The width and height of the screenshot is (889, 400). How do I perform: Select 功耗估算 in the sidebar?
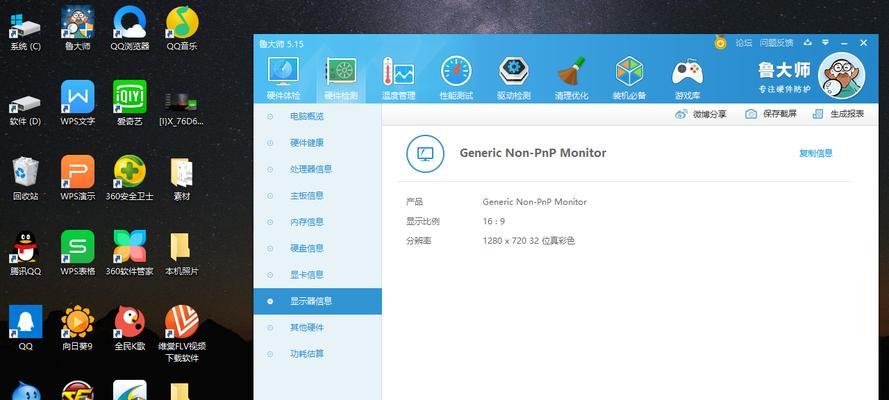click(x=318, y=354)
